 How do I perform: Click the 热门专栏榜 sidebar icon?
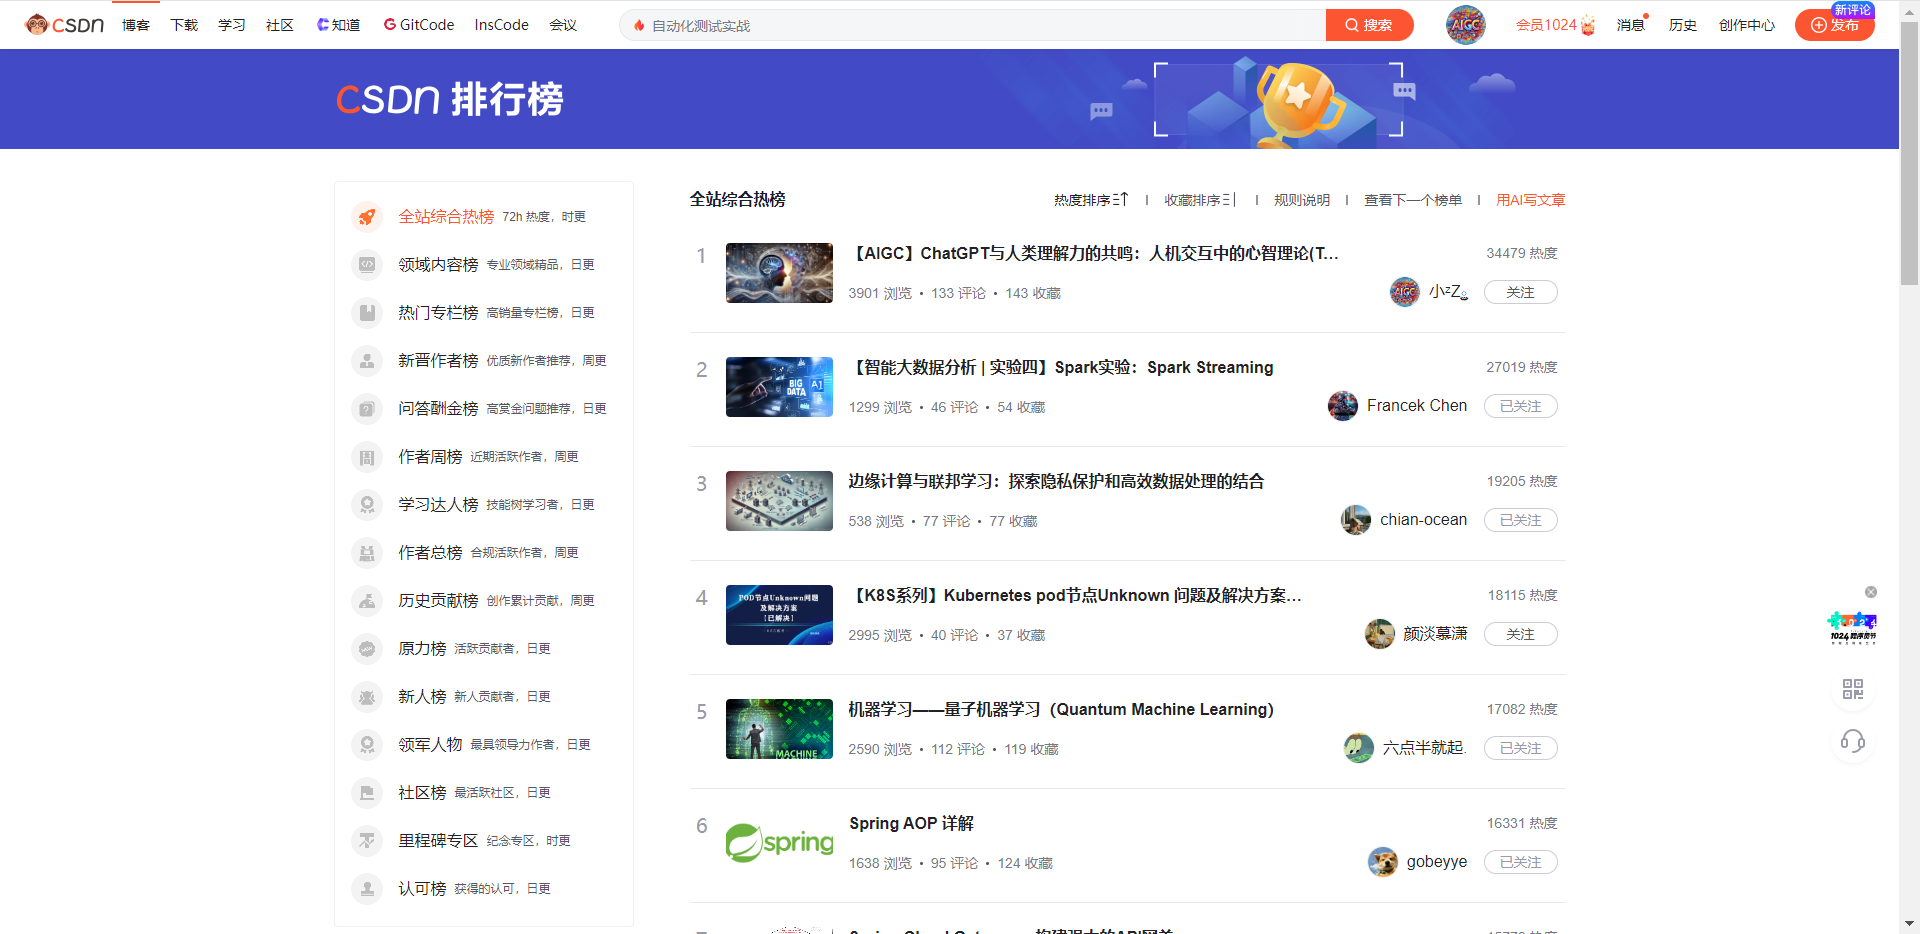[367, 313]
